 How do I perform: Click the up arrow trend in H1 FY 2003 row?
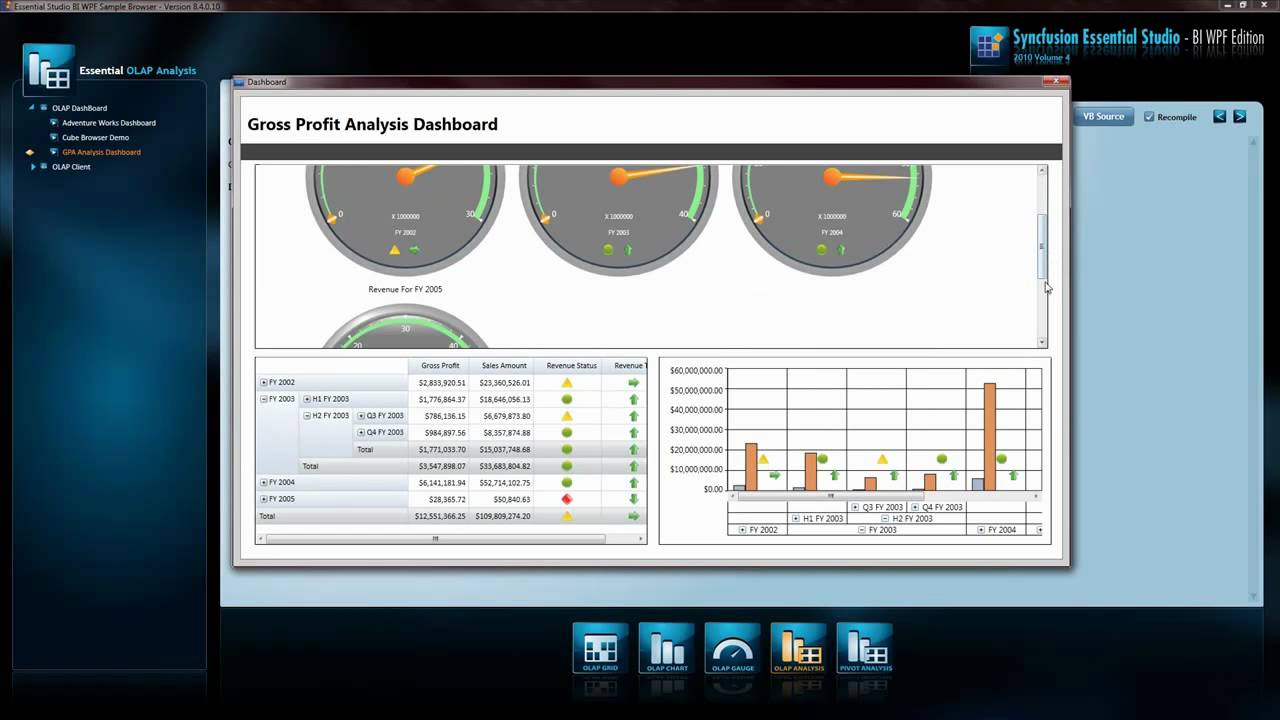[633, 399]
